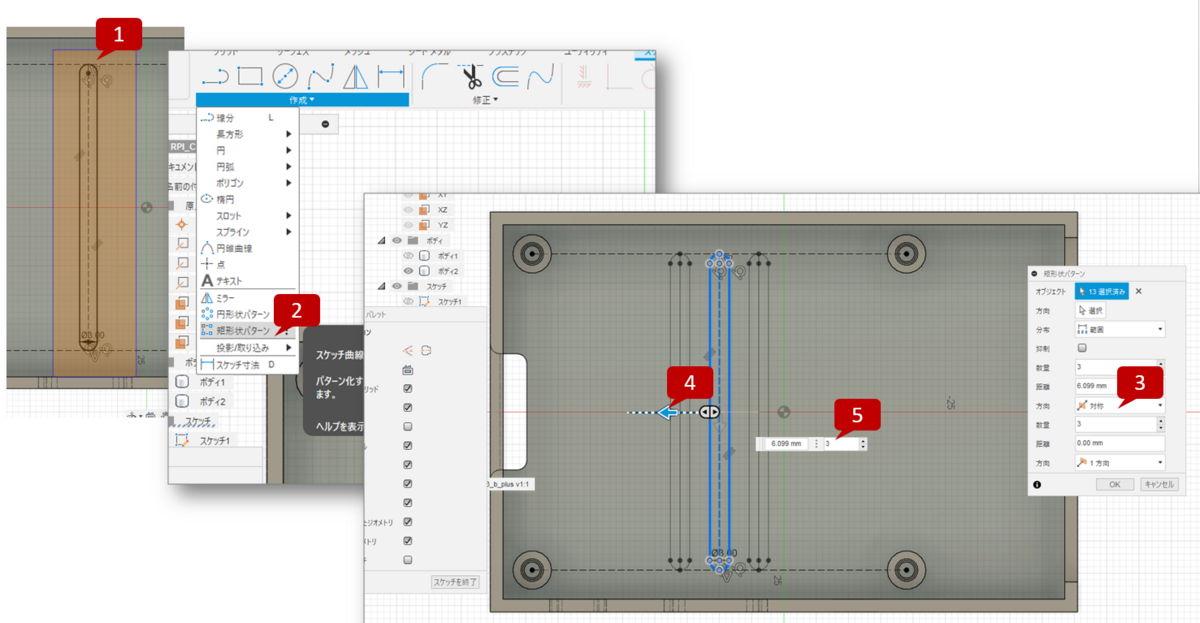Screen dimensions: 1200x623
Task: Toggle visibility eye of スケッチ folder in right window
Action: point(395,286)
